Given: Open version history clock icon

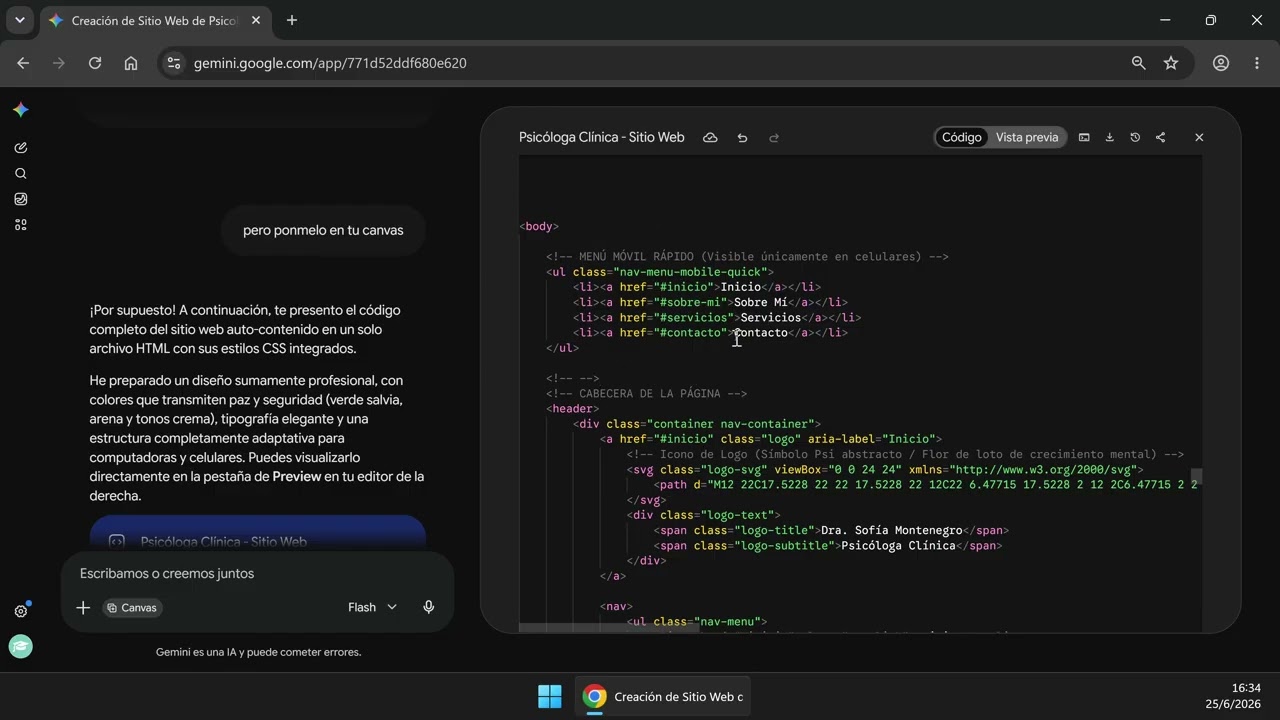Looking at the screenshot, I should 1135,138.
